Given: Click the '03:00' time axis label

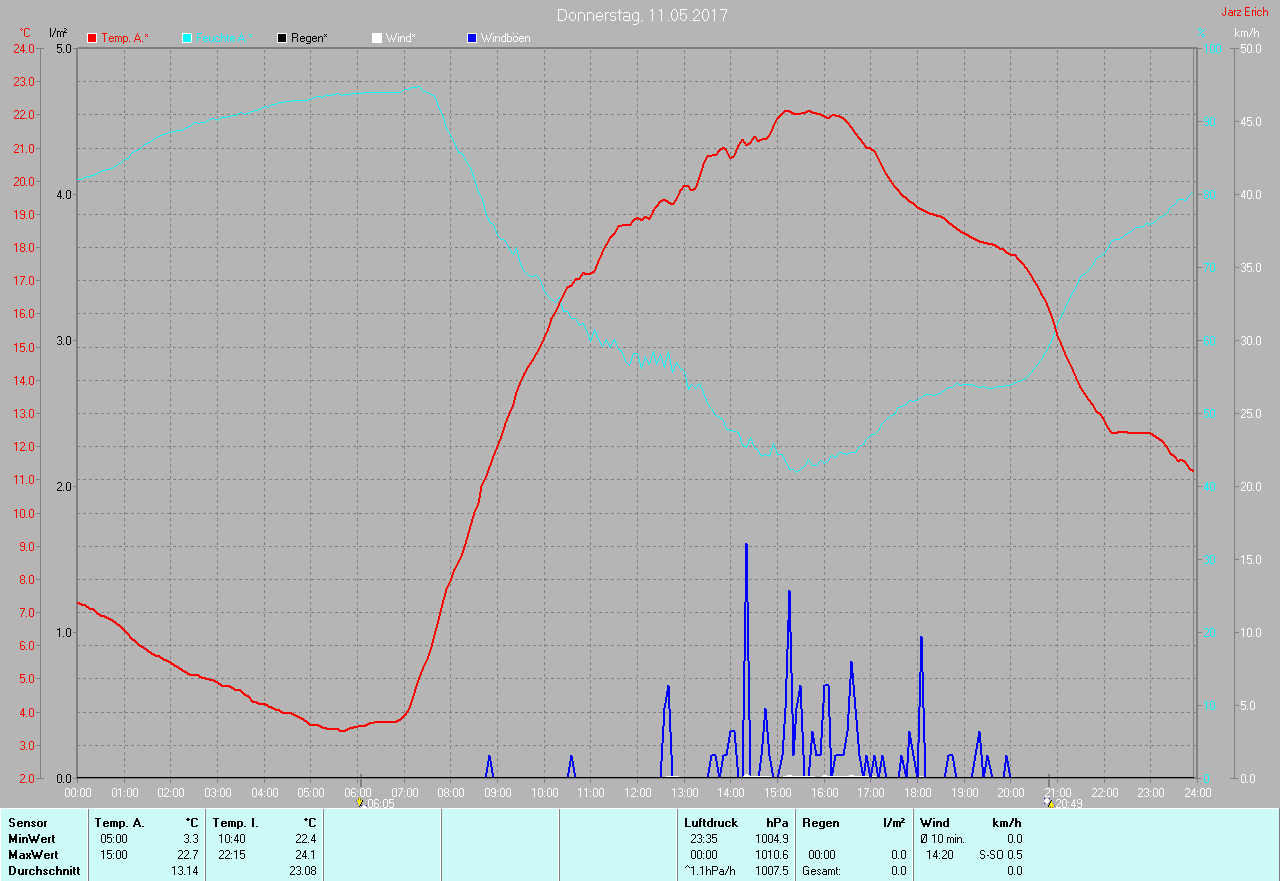Looking at the screenshot, I should 218,793.
